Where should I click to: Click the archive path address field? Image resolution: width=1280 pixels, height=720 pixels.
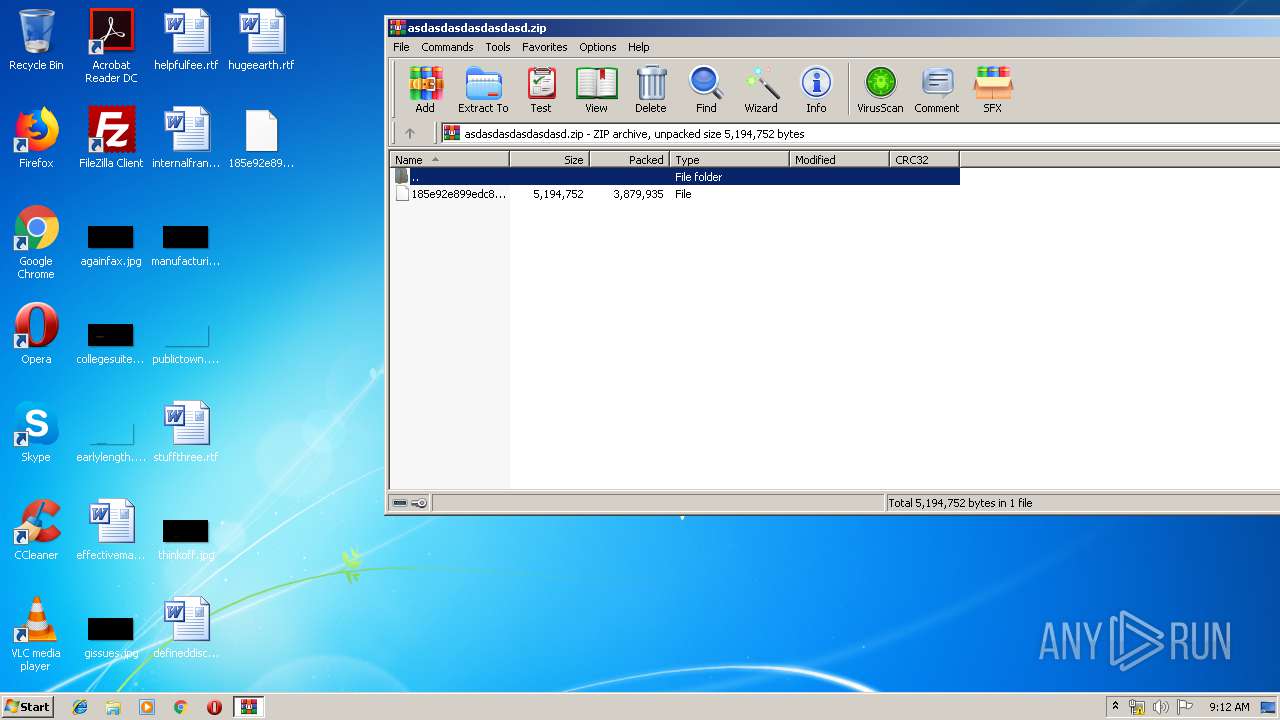[860, 133]
